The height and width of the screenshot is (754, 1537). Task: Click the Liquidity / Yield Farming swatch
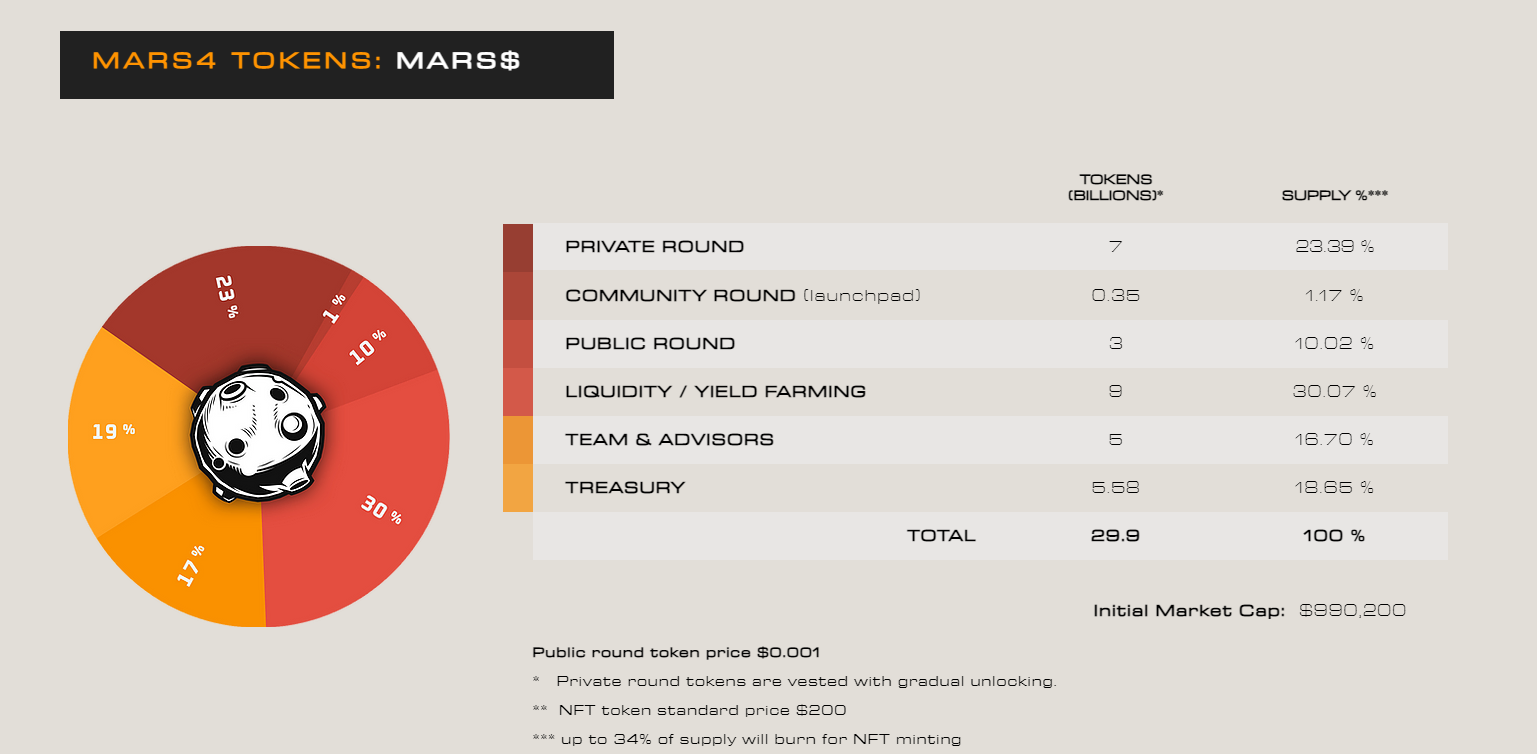click(x=518, y=391)
